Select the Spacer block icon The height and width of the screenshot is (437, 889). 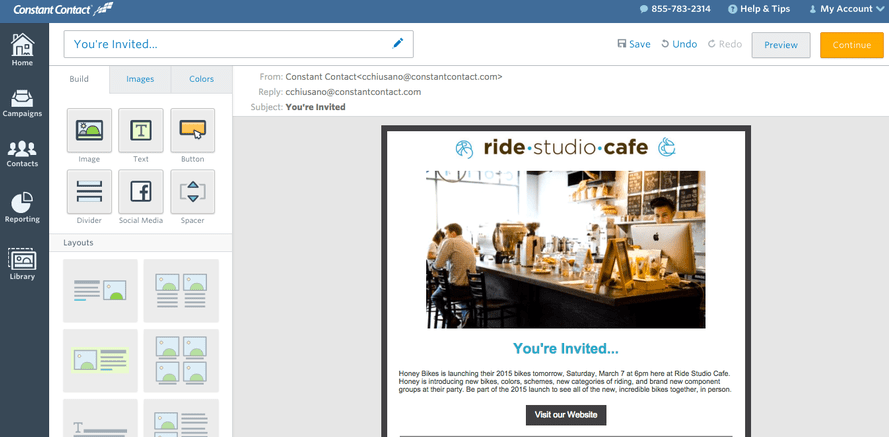(193, 192)
